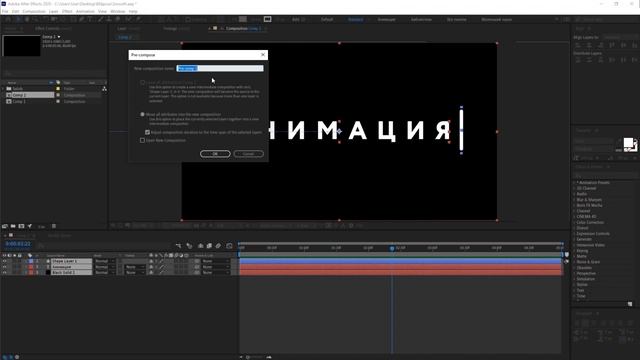Enable Open New Composition checkbox

(142, 140)
